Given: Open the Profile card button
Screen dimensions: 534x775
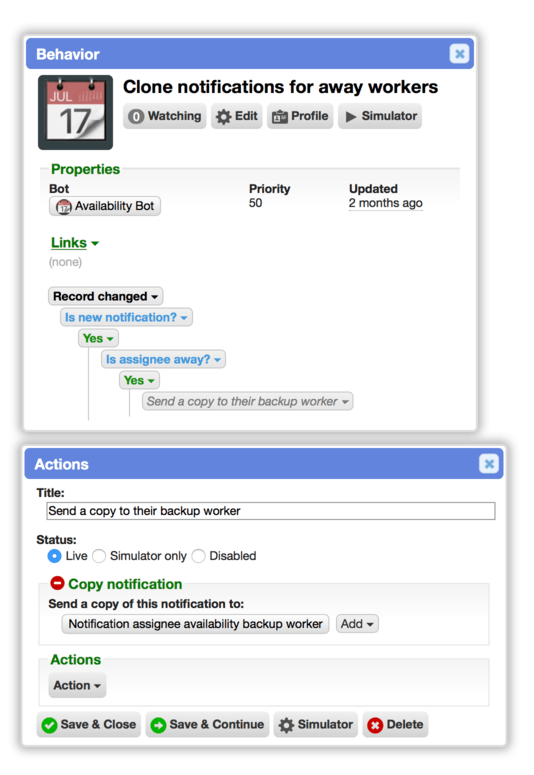Looking at the screenshot, I should point(300,116).
